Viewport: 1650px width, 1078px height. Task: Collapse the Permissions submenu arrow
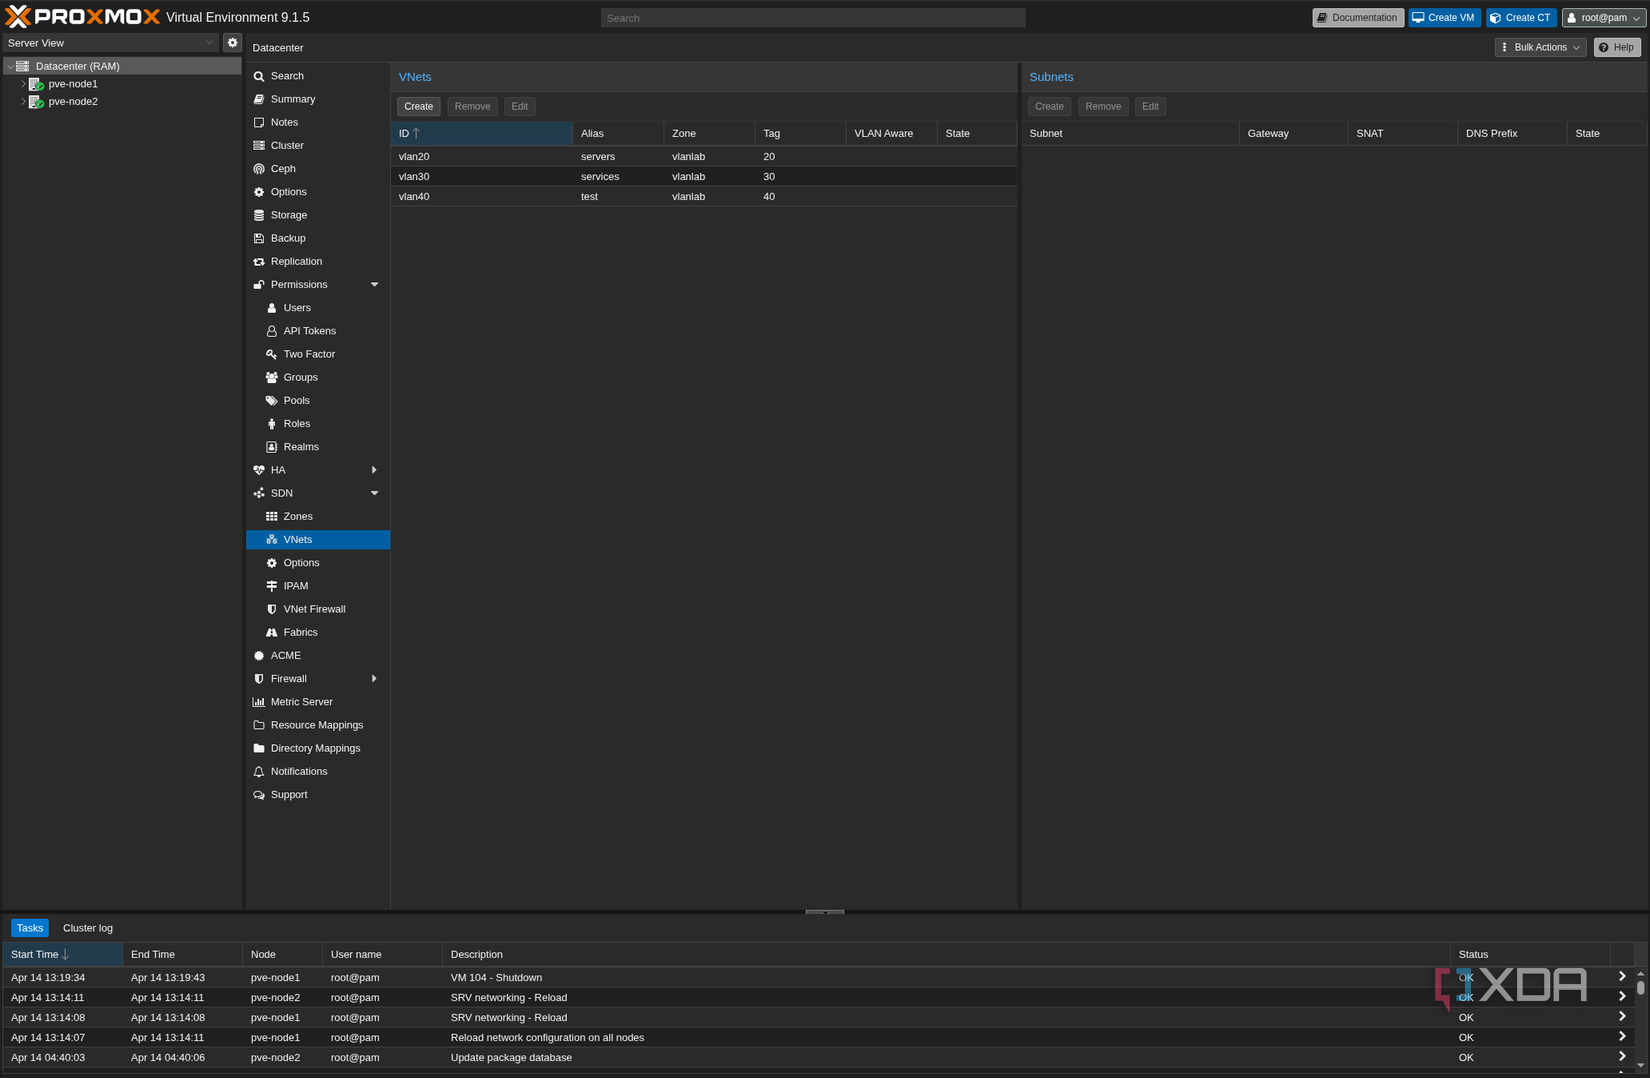[x=375, y=285]
